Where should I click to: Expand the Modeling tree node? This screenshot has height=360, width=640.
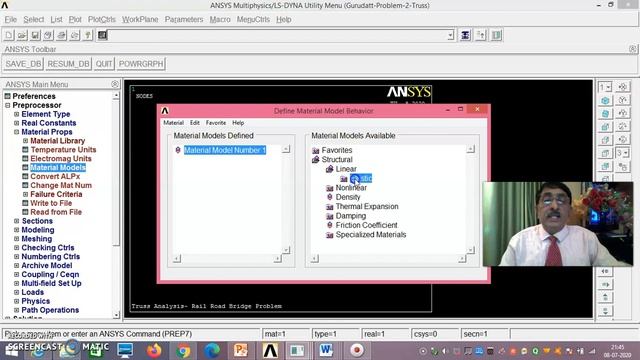click(x=16, y=230)
